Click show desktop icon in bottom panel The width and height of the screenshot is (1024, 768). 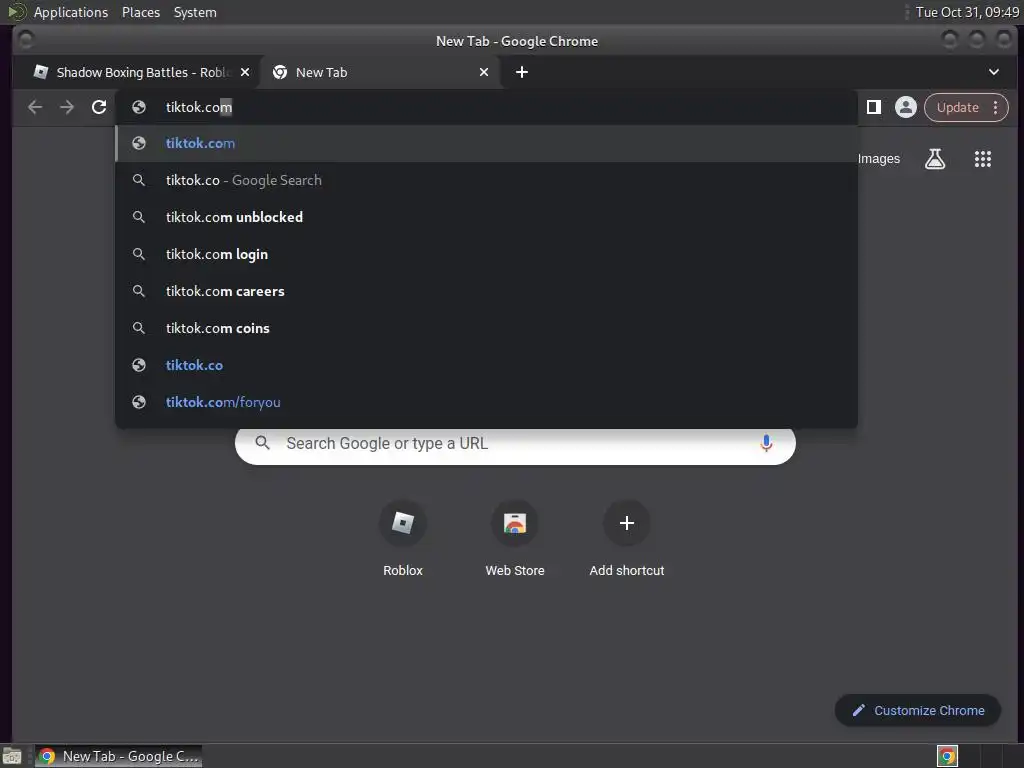pos(12,757)
